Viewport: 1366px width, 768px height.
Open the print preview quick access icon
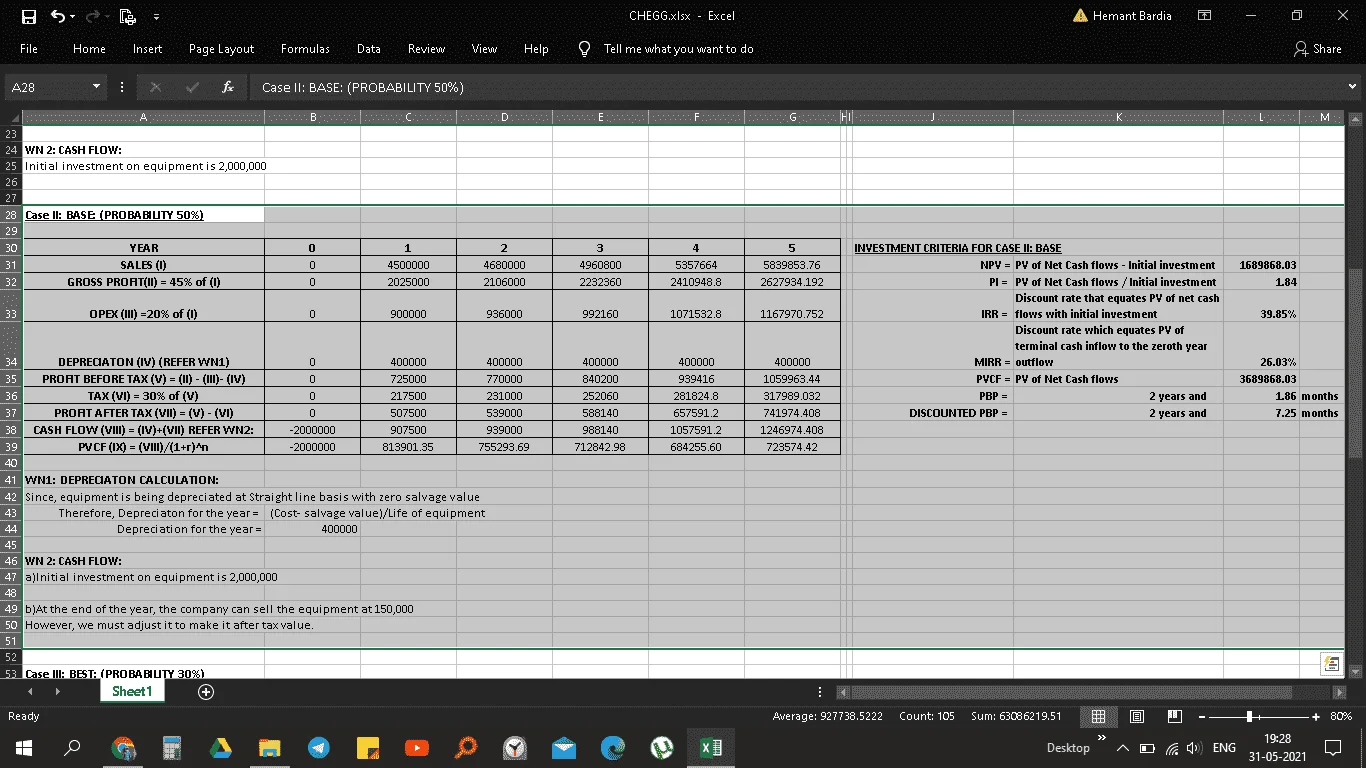[127, 16]
